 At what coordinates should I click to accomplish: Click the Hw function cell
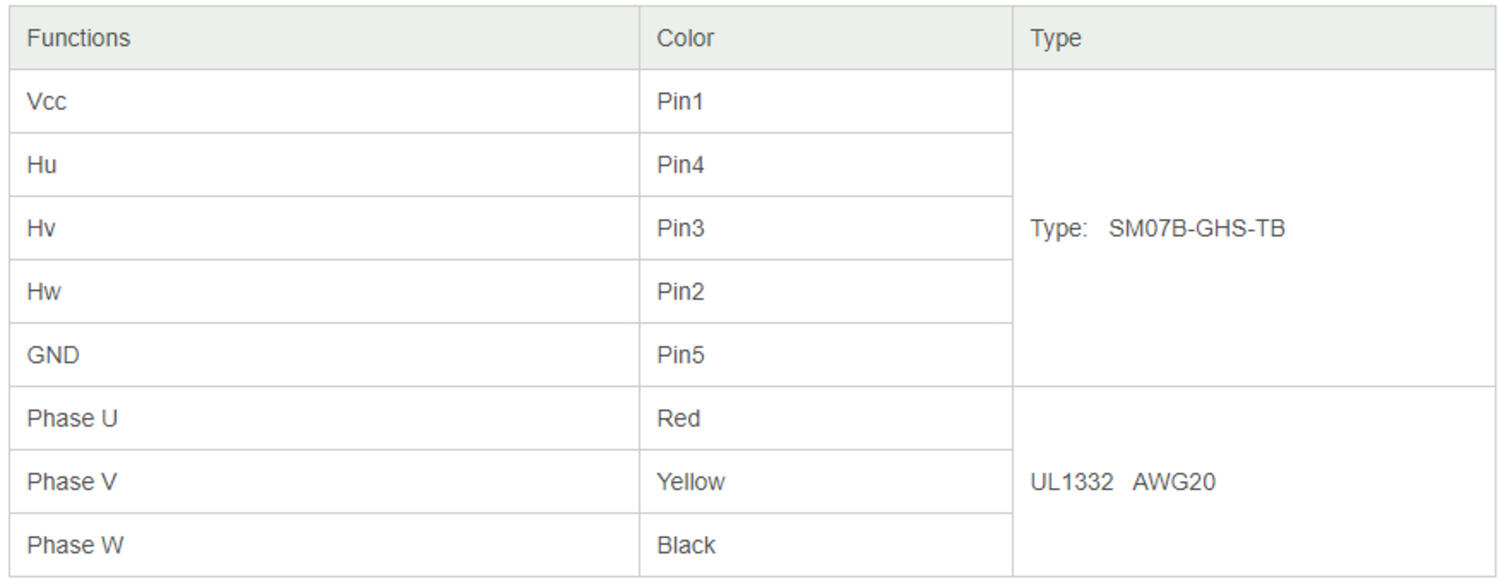[44, 292]
